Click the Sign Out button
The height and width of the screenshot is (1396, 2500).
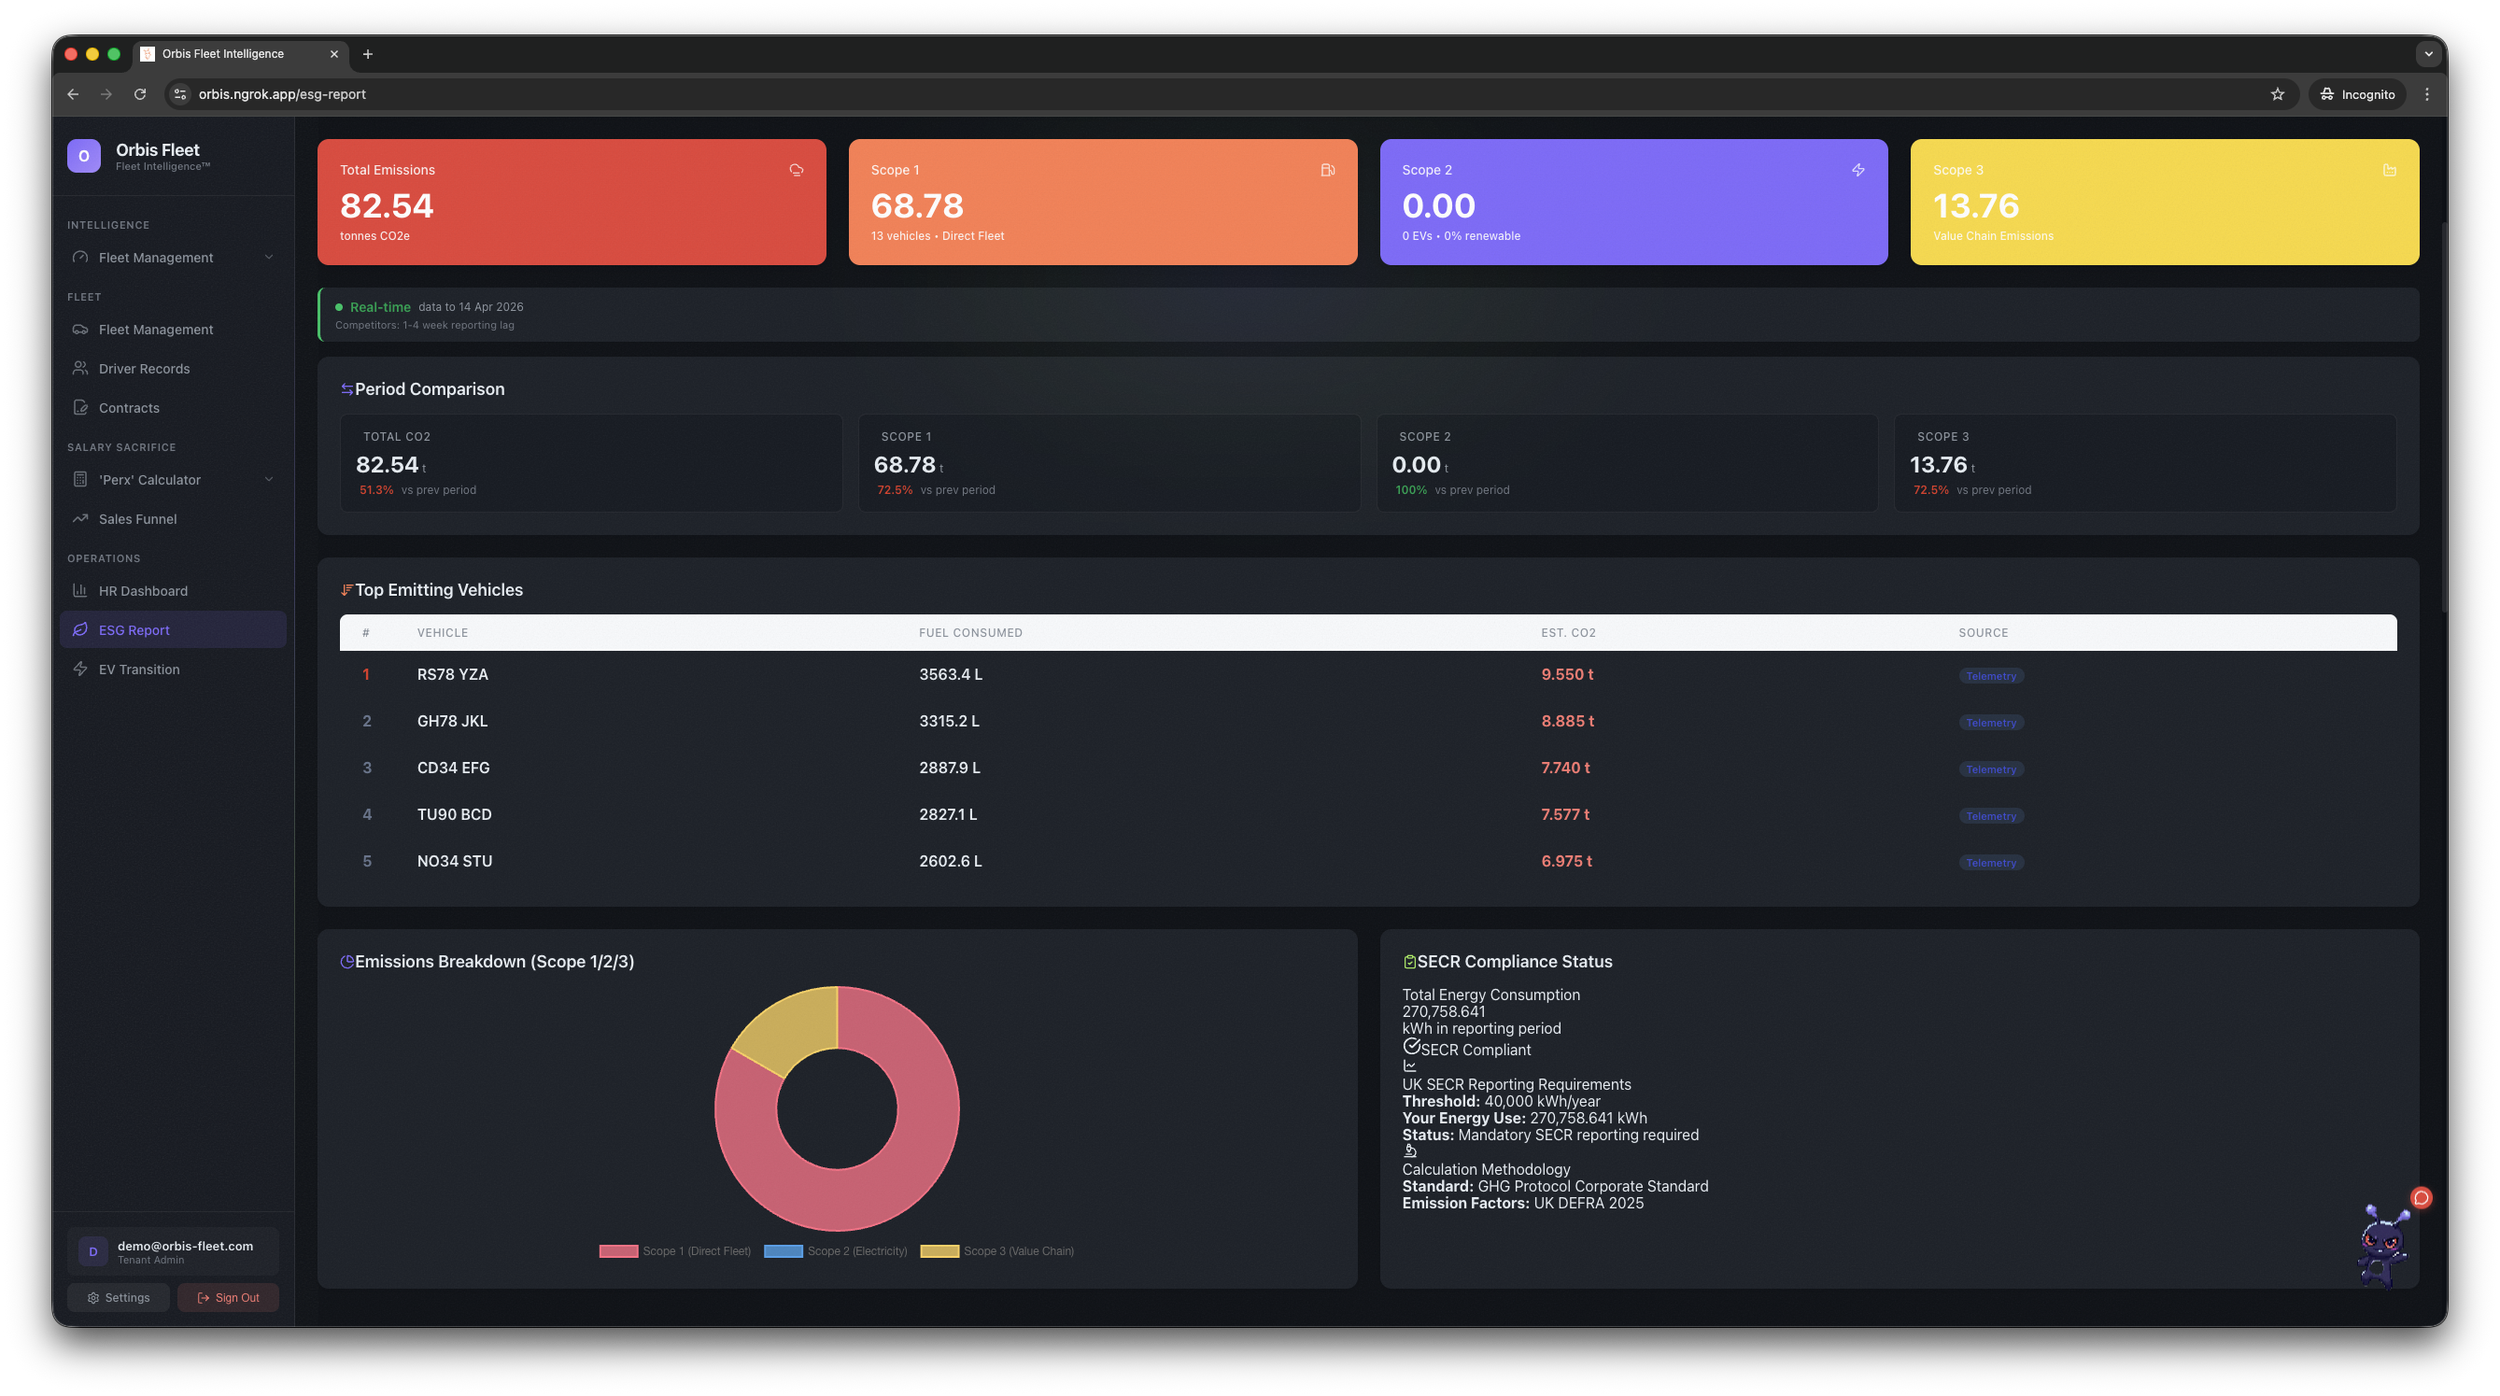(x=228, y=1297)
